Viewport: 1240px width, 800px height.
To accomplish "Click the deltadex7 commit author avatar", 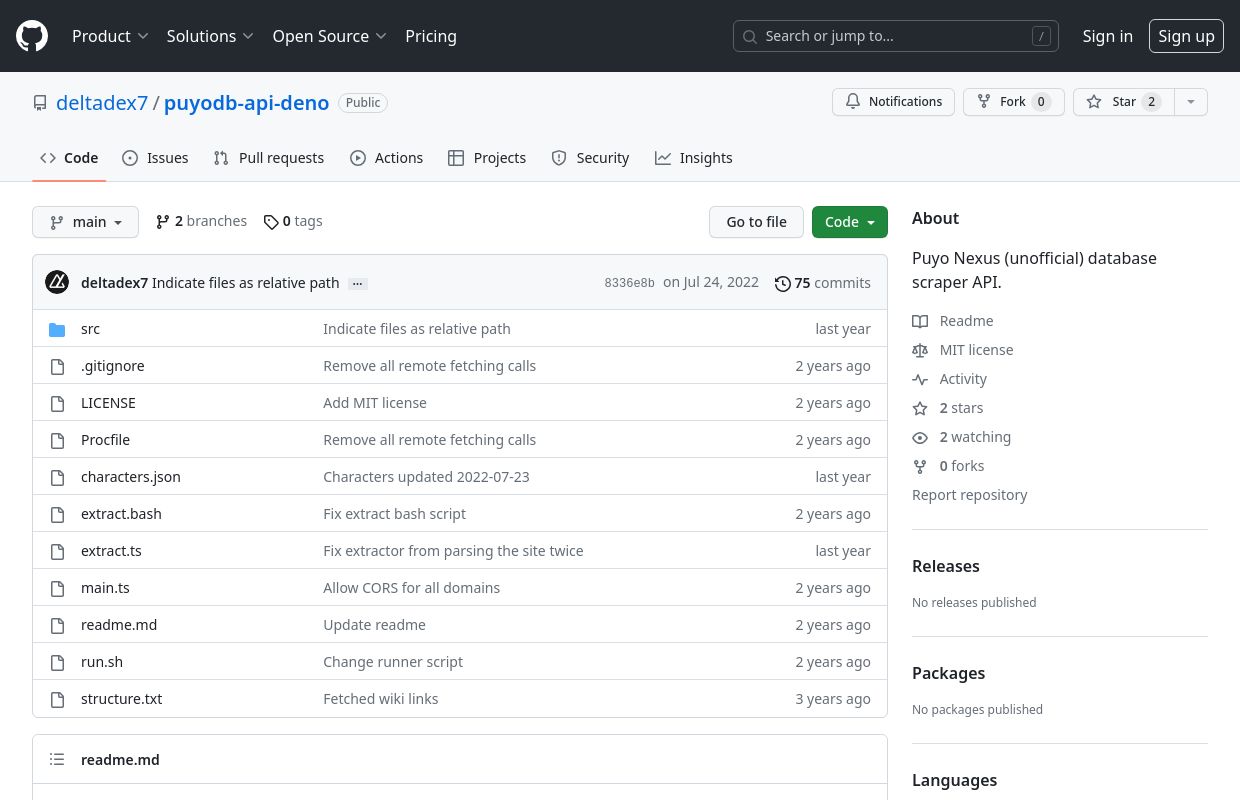I will click(57, 282).
